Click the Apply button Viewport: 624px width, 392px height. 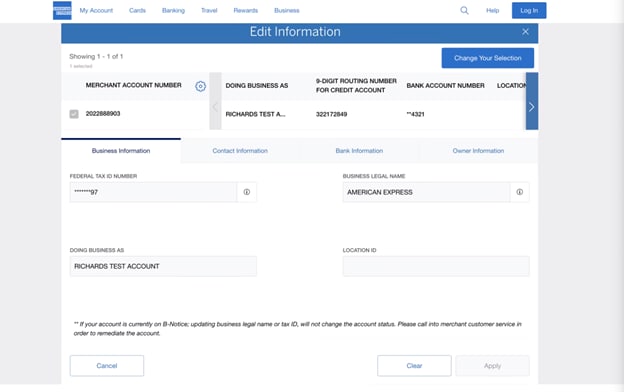(x=492, y=366)
